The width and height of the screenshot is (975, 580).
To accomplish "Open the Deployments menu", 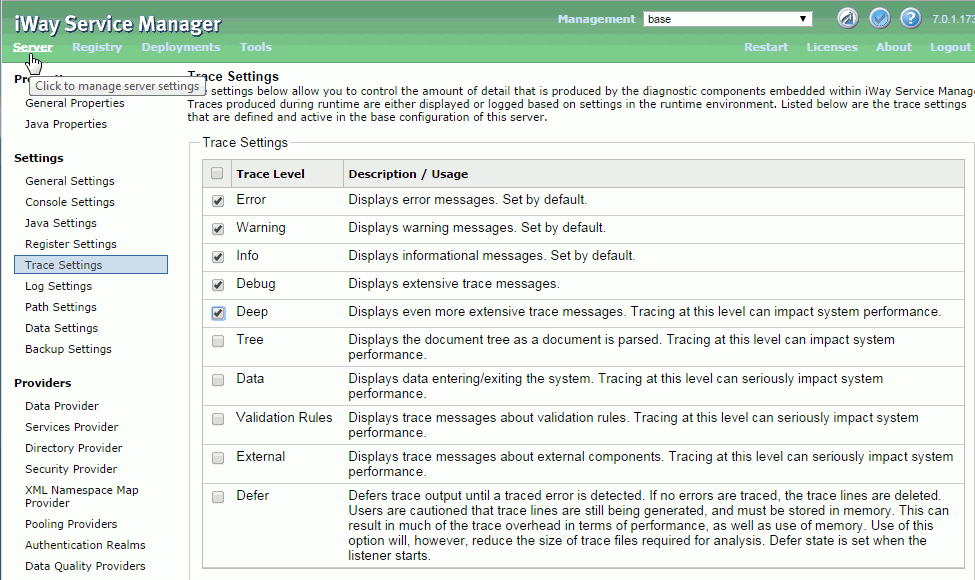I will coord(181,47).
